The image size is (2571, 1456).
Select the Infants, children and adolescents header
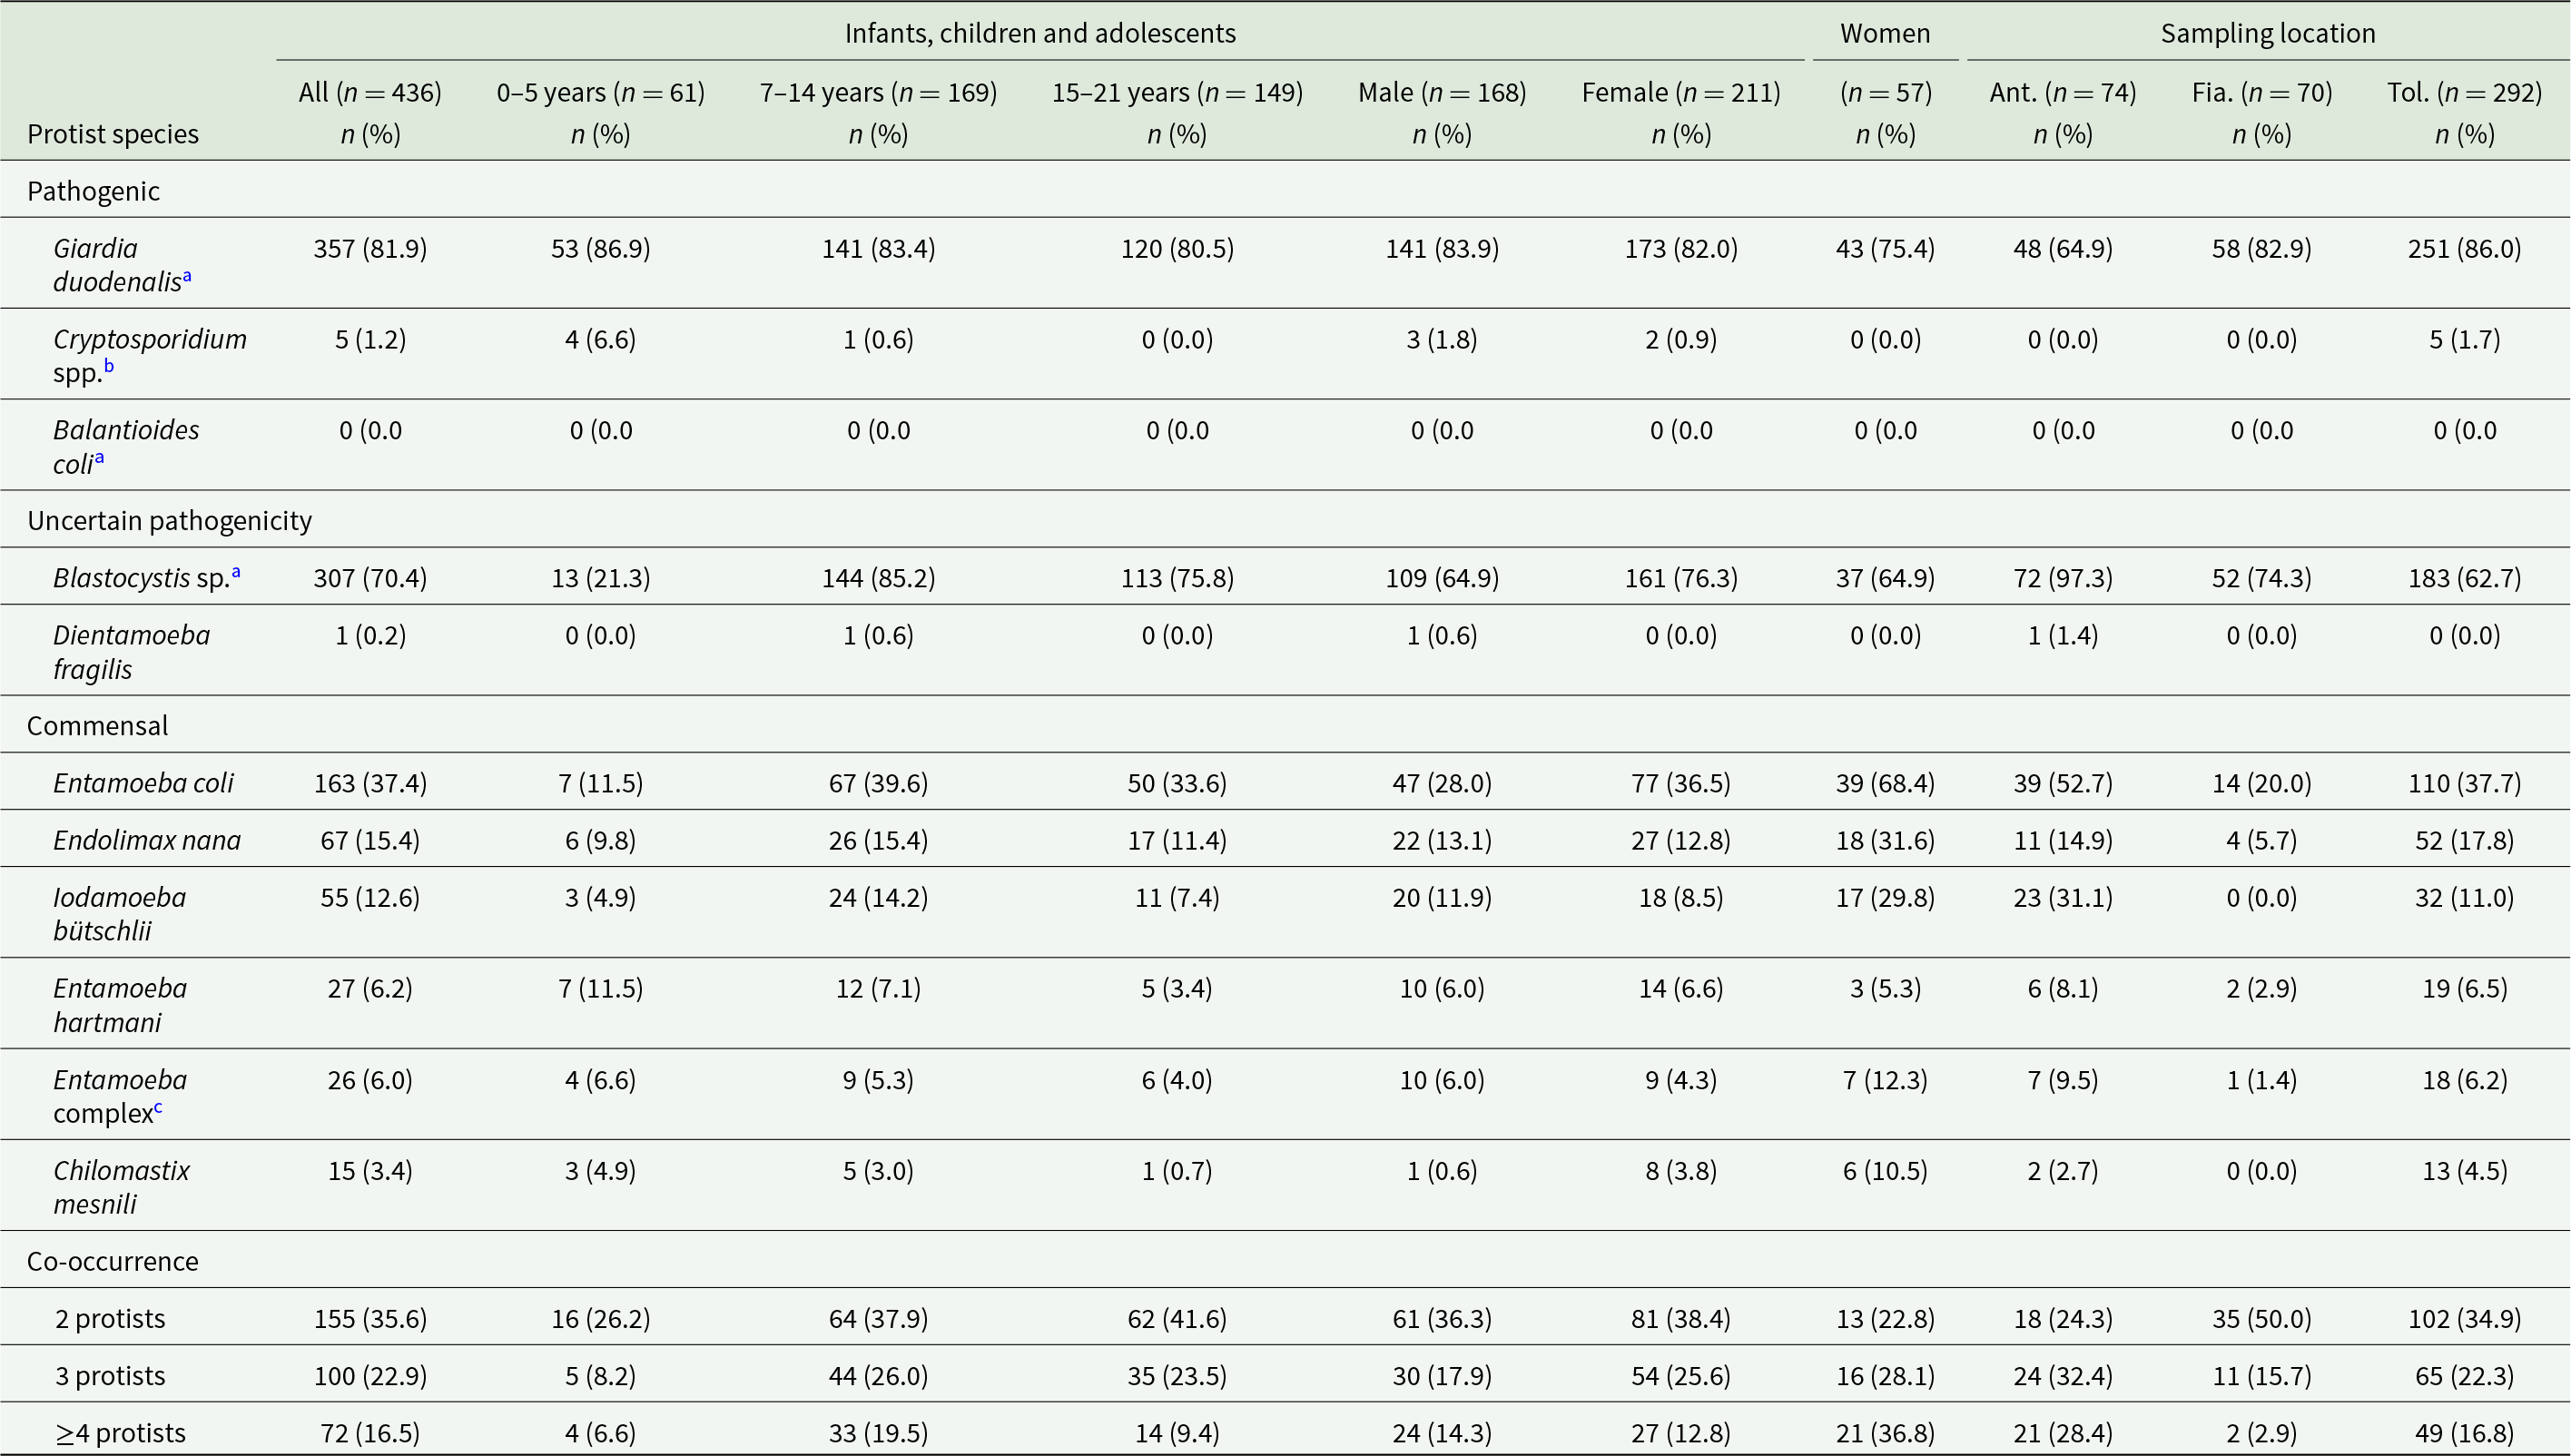(x=1040, y=33)
